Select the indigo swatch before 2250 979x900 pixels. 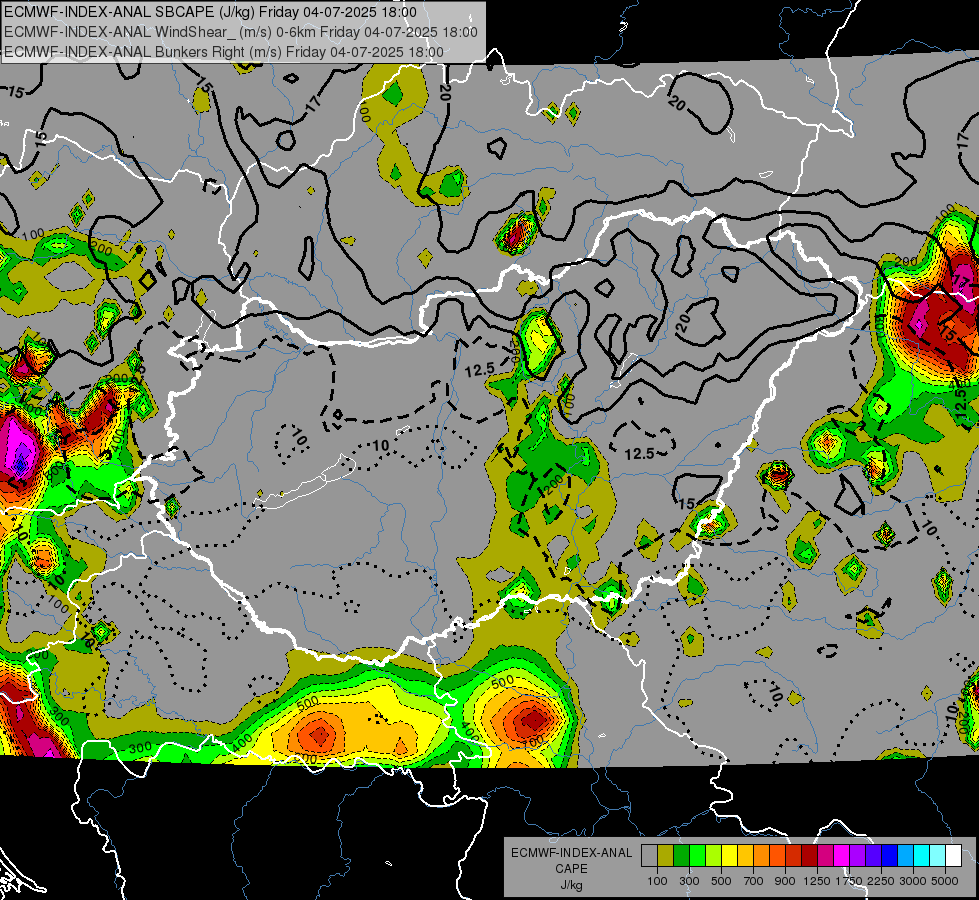point(873,856)
